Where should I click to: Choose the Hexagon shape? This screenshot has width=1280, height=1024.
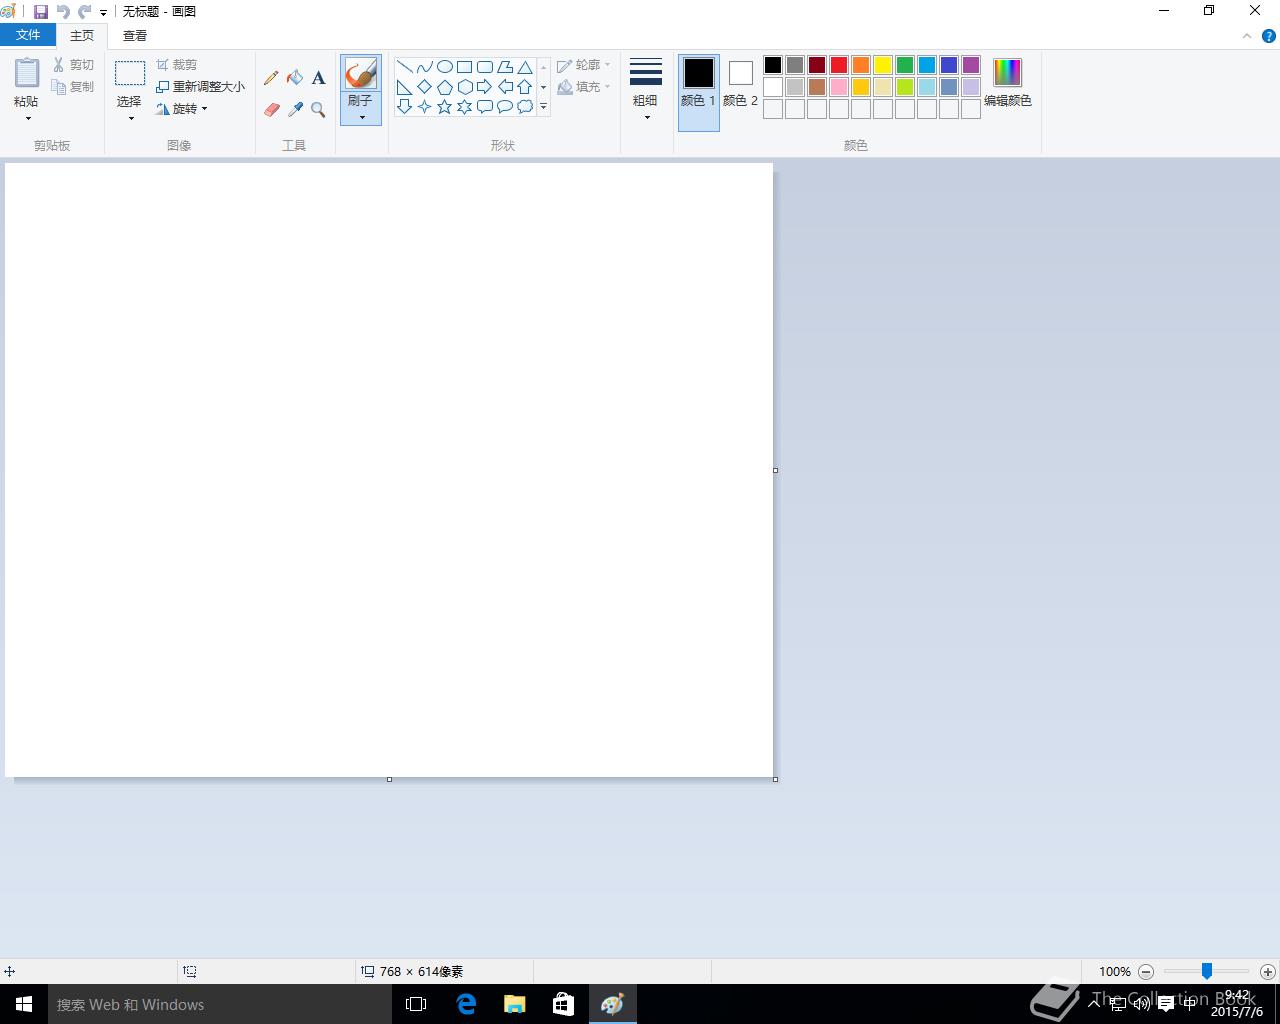pos(465,87)
